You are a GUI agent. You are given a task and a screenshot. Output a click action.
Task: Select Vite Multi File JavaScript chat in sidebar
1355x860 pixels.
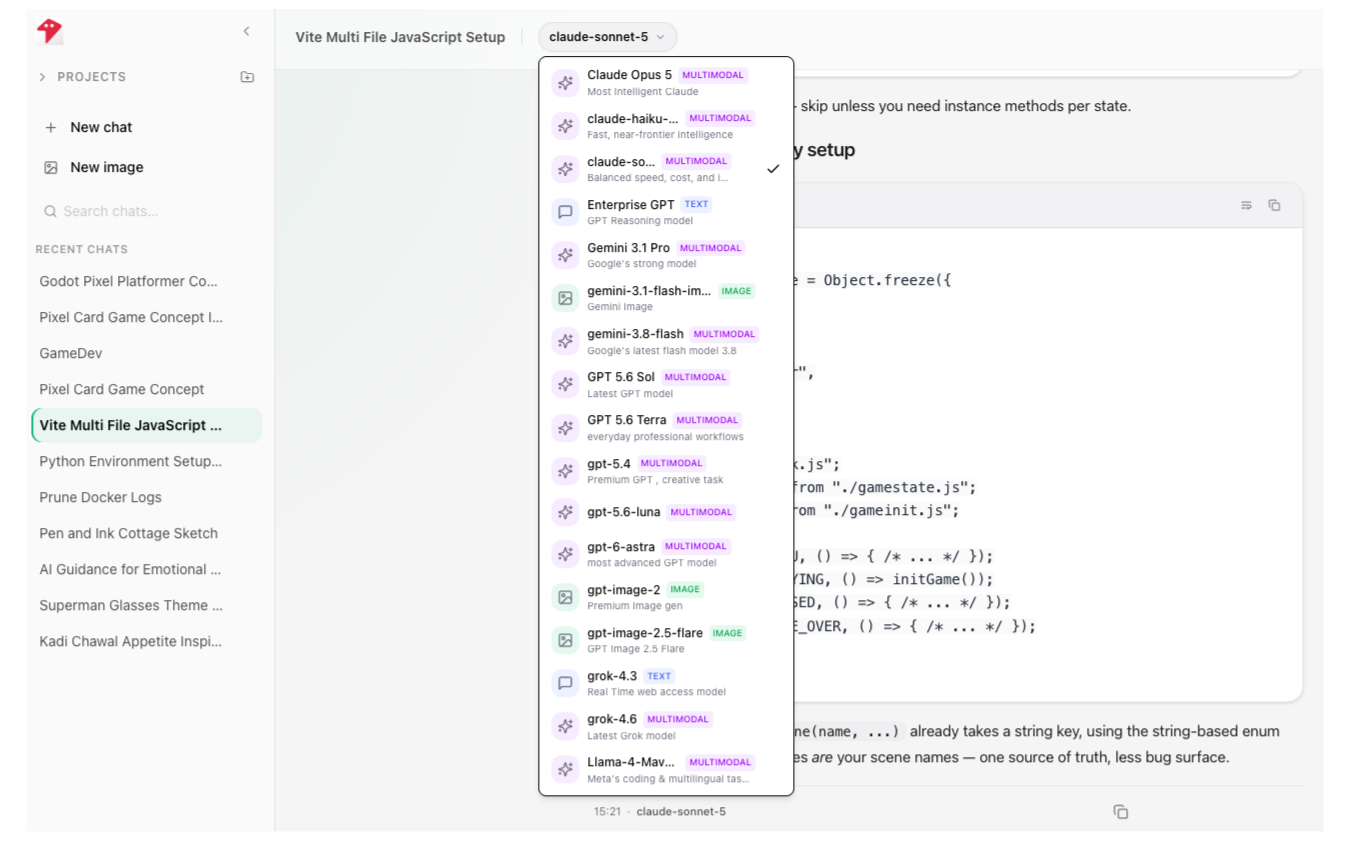pyautogui.click(x=146, y=425)
